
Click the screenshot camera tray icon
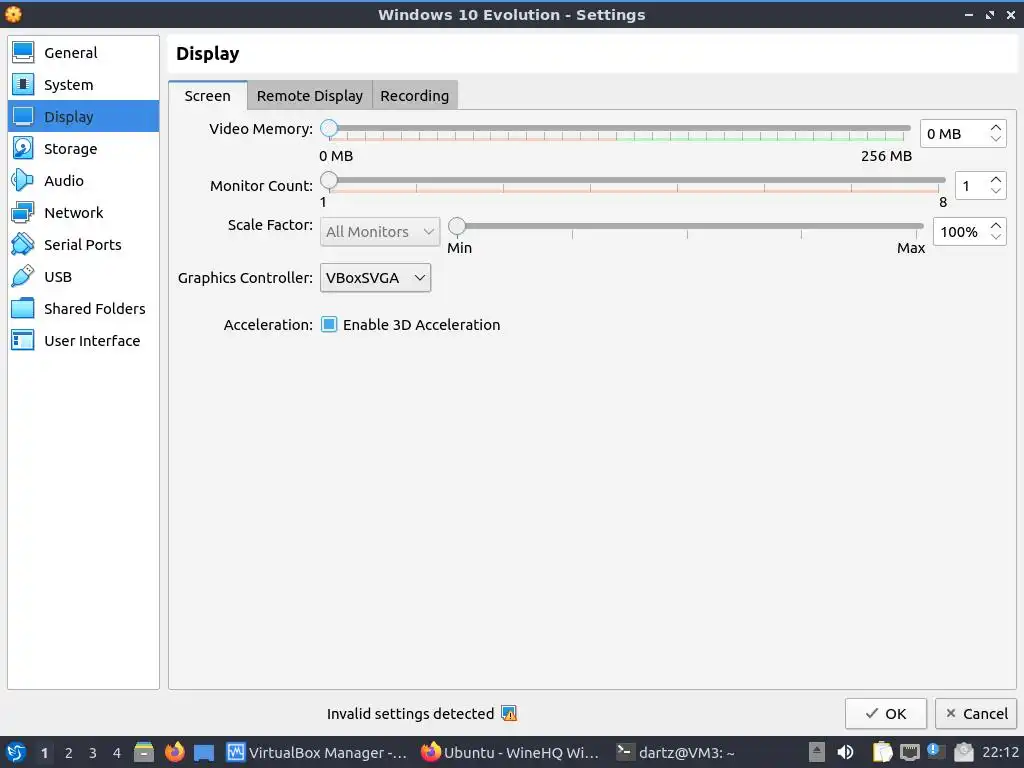click(964, 752)
